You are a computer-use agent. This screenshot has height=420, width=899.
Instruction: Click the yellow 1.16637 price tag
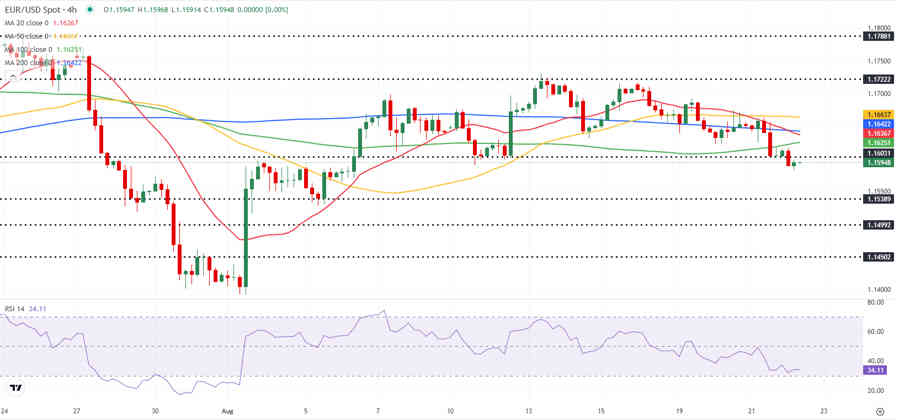point(877,115)
